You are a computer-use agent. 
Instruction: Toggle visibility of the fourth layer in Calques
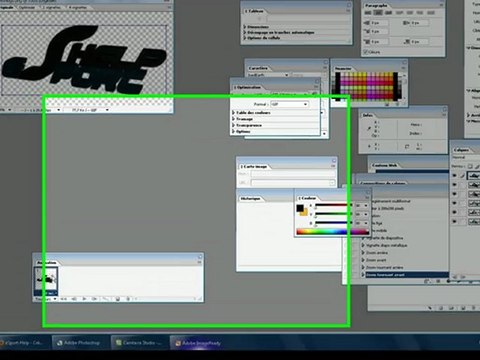454,203
